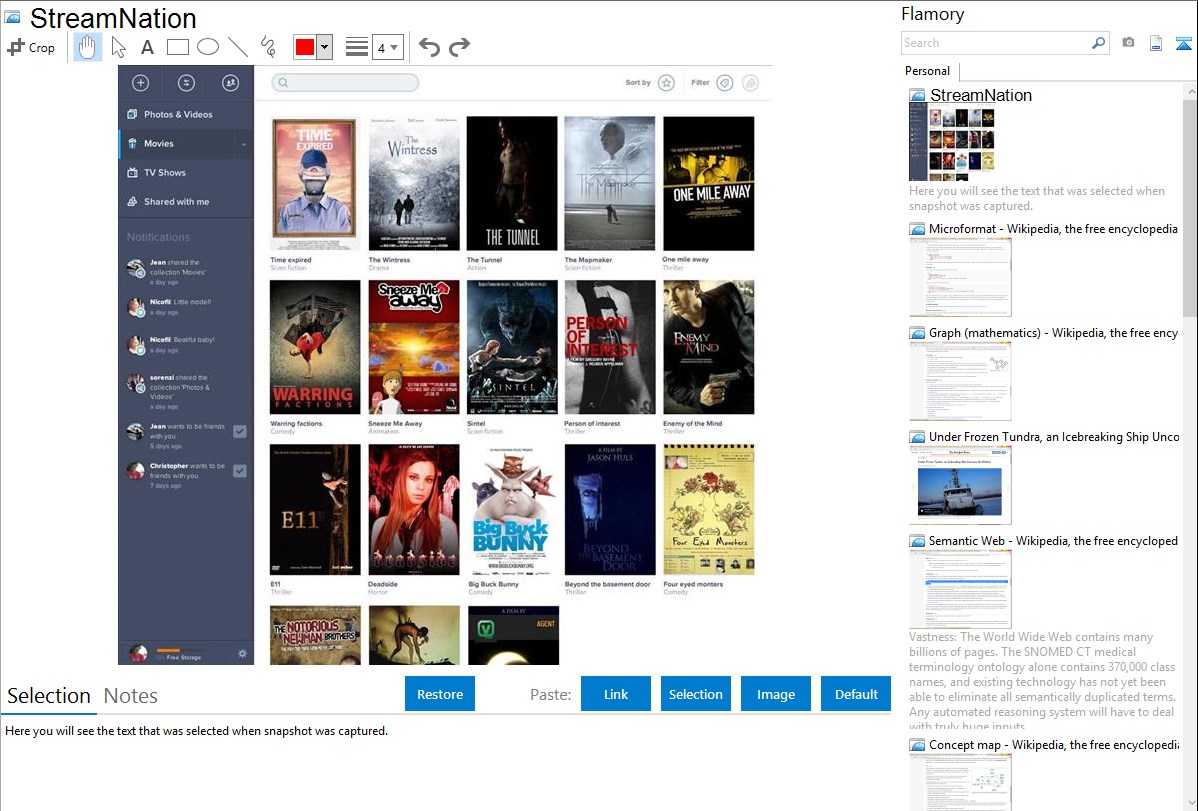1198x811 pixels.
Task: Open Nicofil 'Beatiful baby!' notification
Action: (186, 345)
